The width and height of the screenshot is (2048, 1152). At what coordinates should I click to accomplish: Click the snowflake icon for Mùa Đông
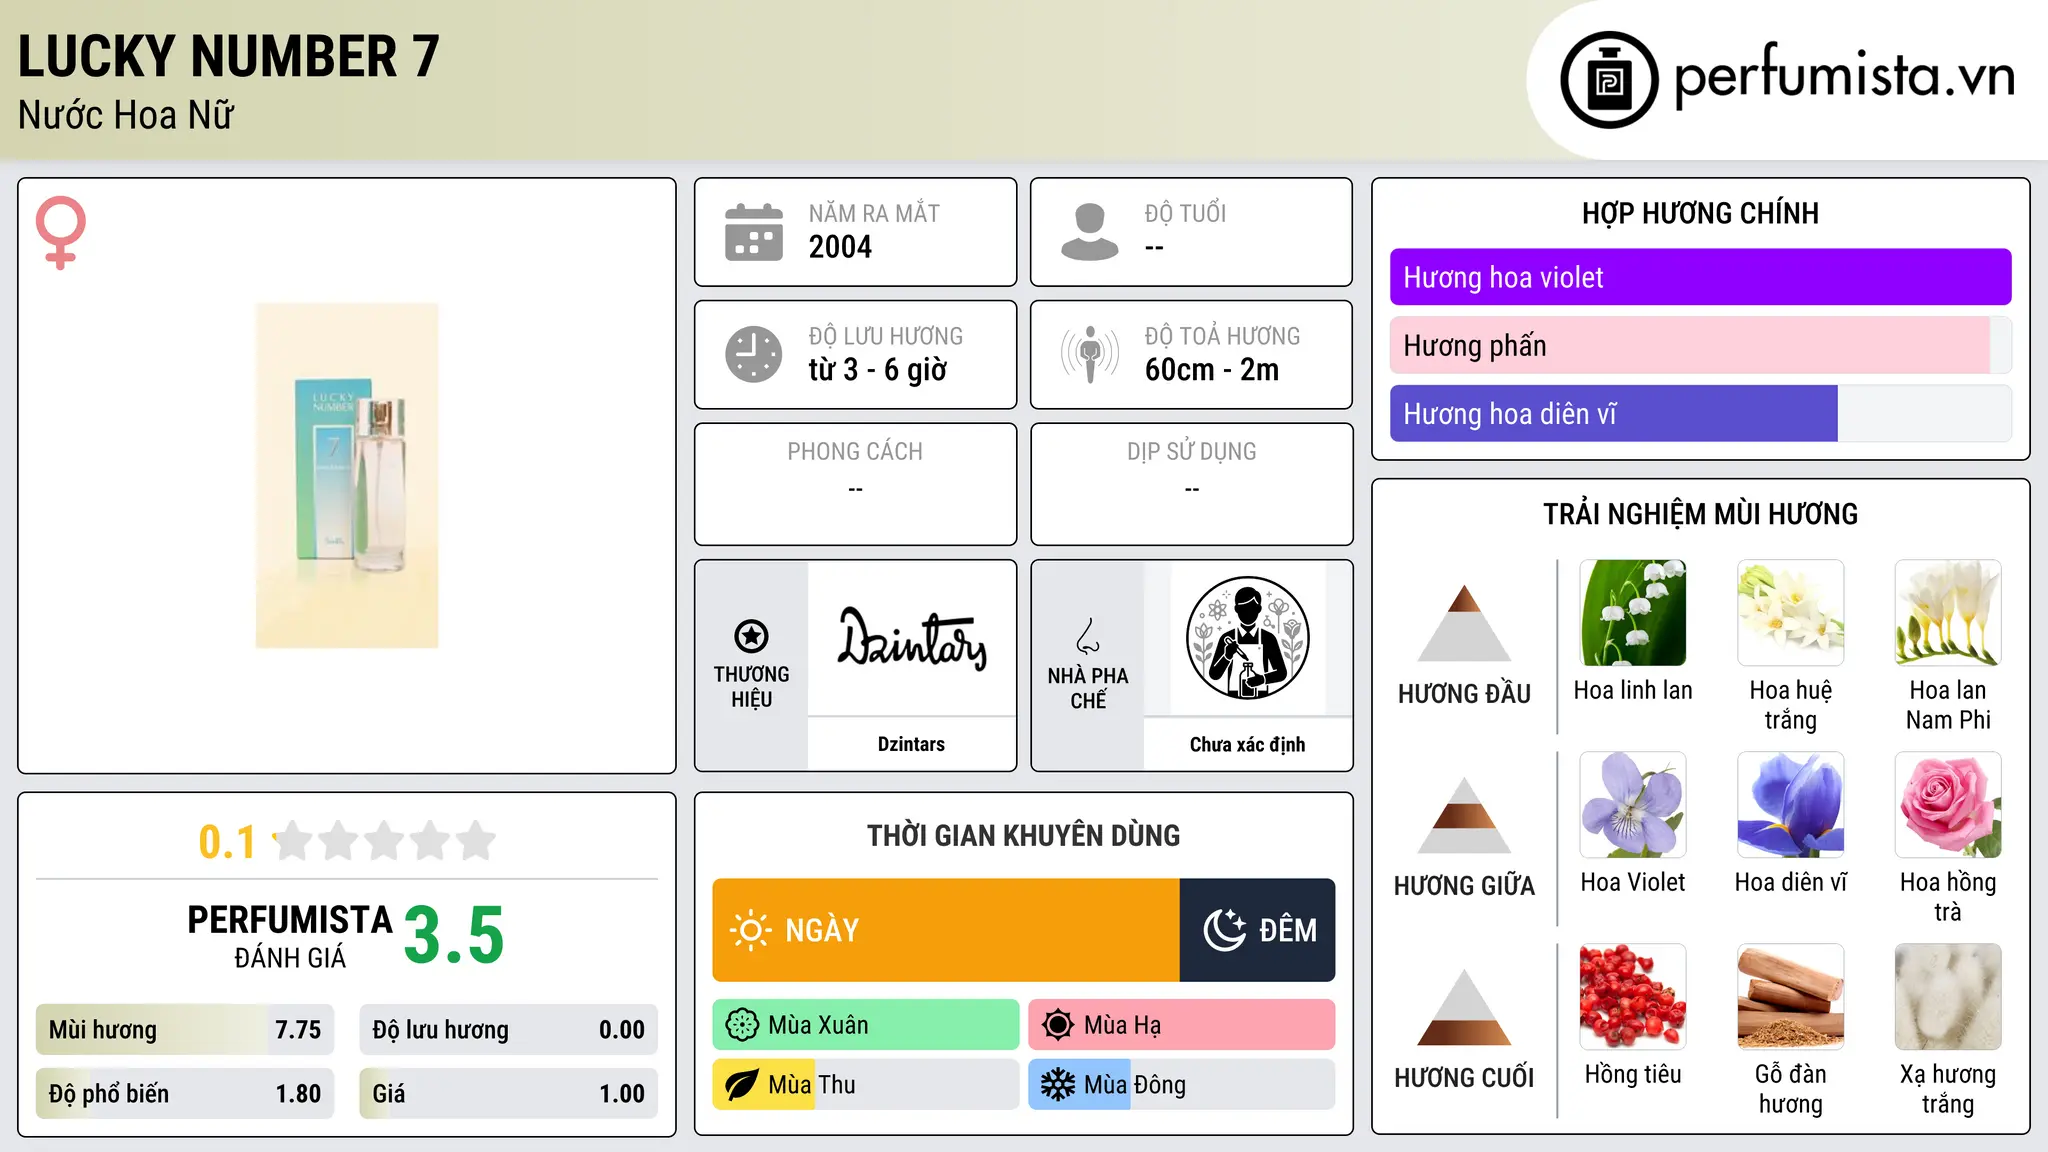1058,1085
